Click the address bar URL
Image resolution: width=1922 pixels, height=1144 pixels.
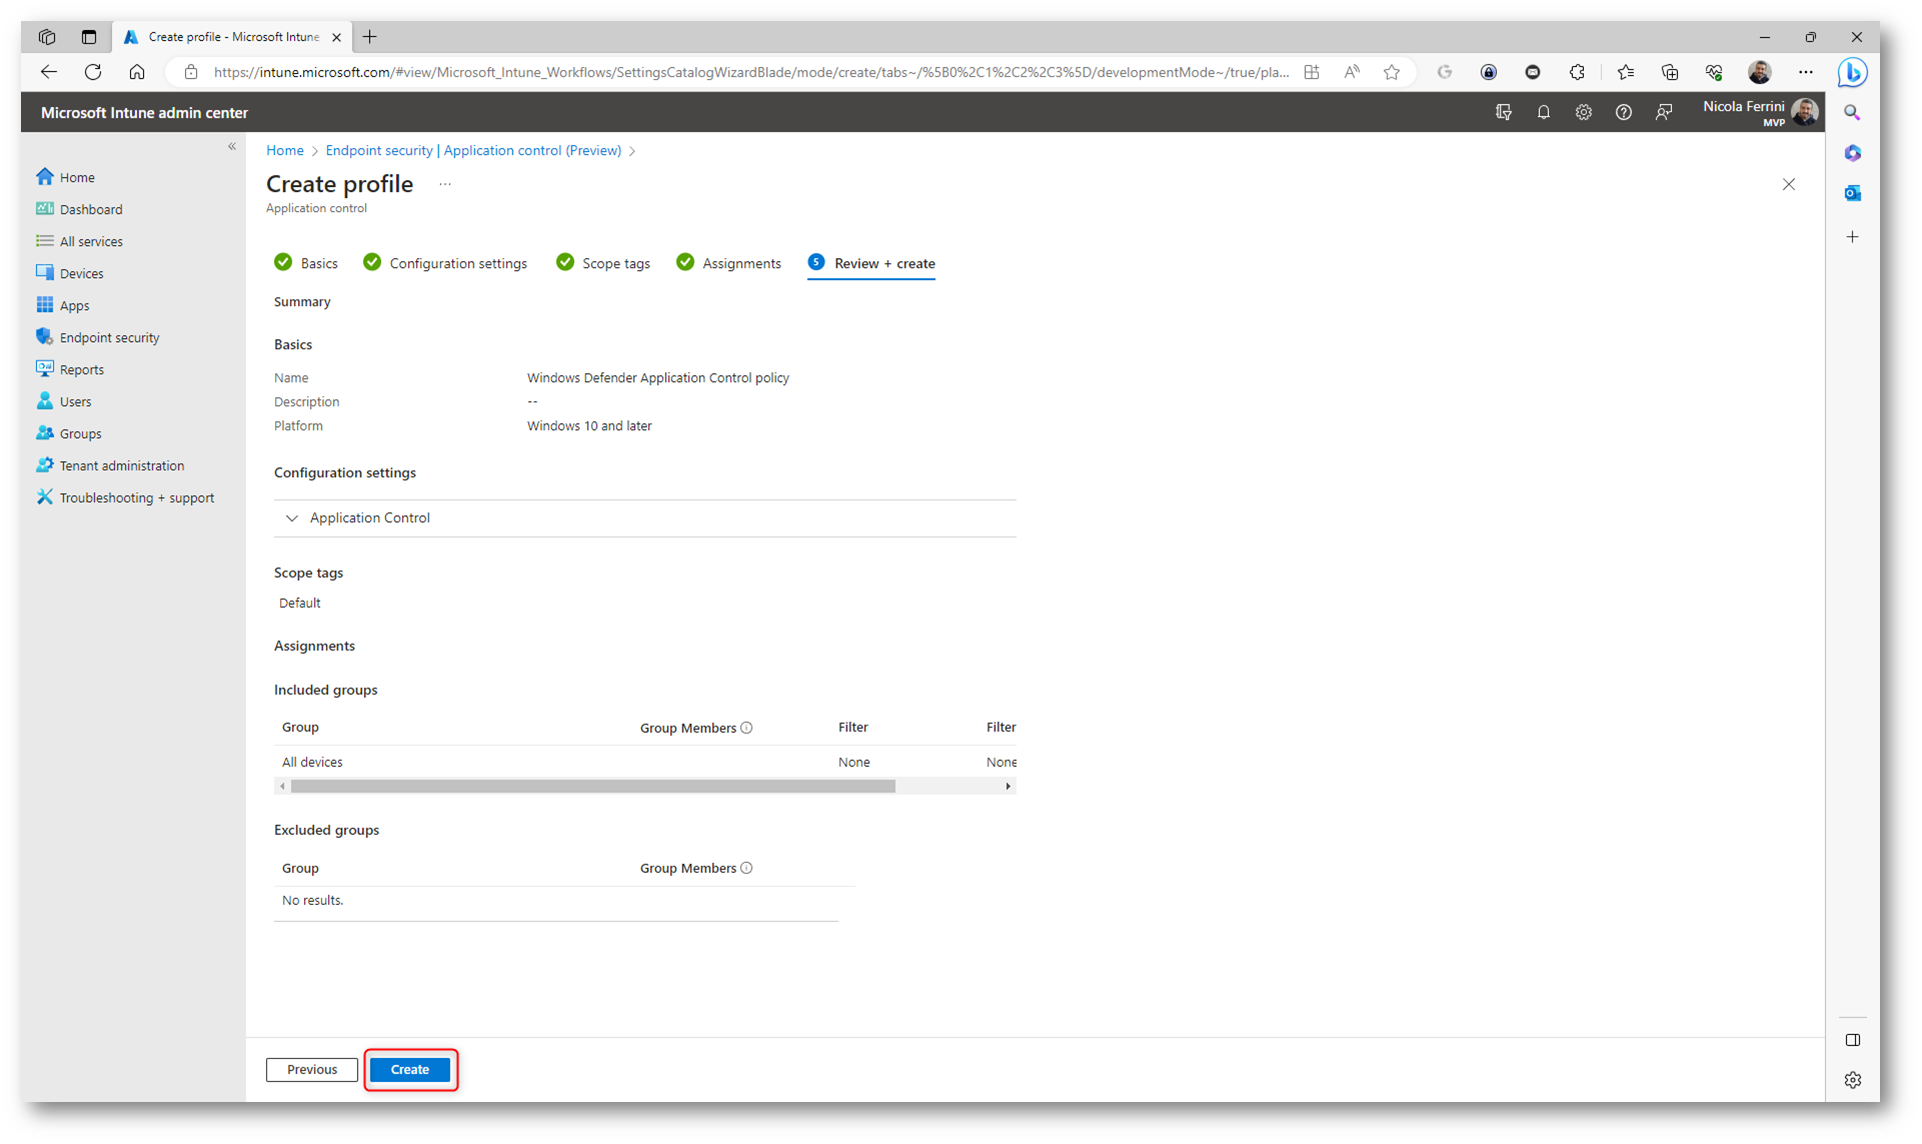[750, 72]
